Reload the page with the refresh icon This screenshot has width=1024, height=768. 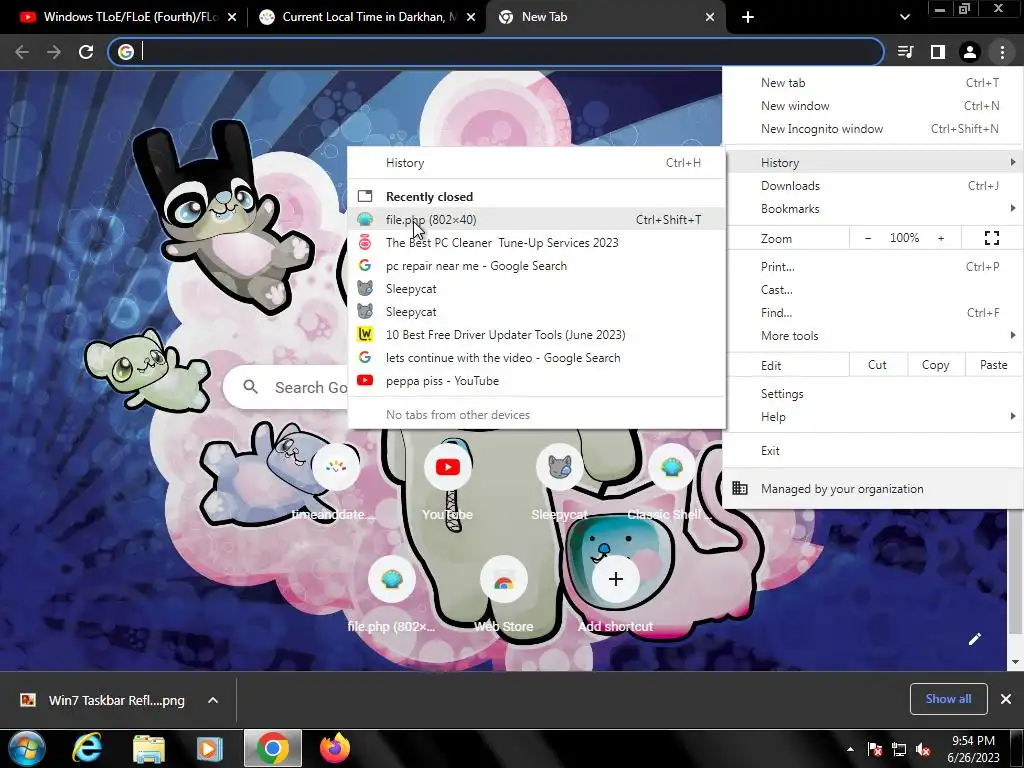[86, 52]
